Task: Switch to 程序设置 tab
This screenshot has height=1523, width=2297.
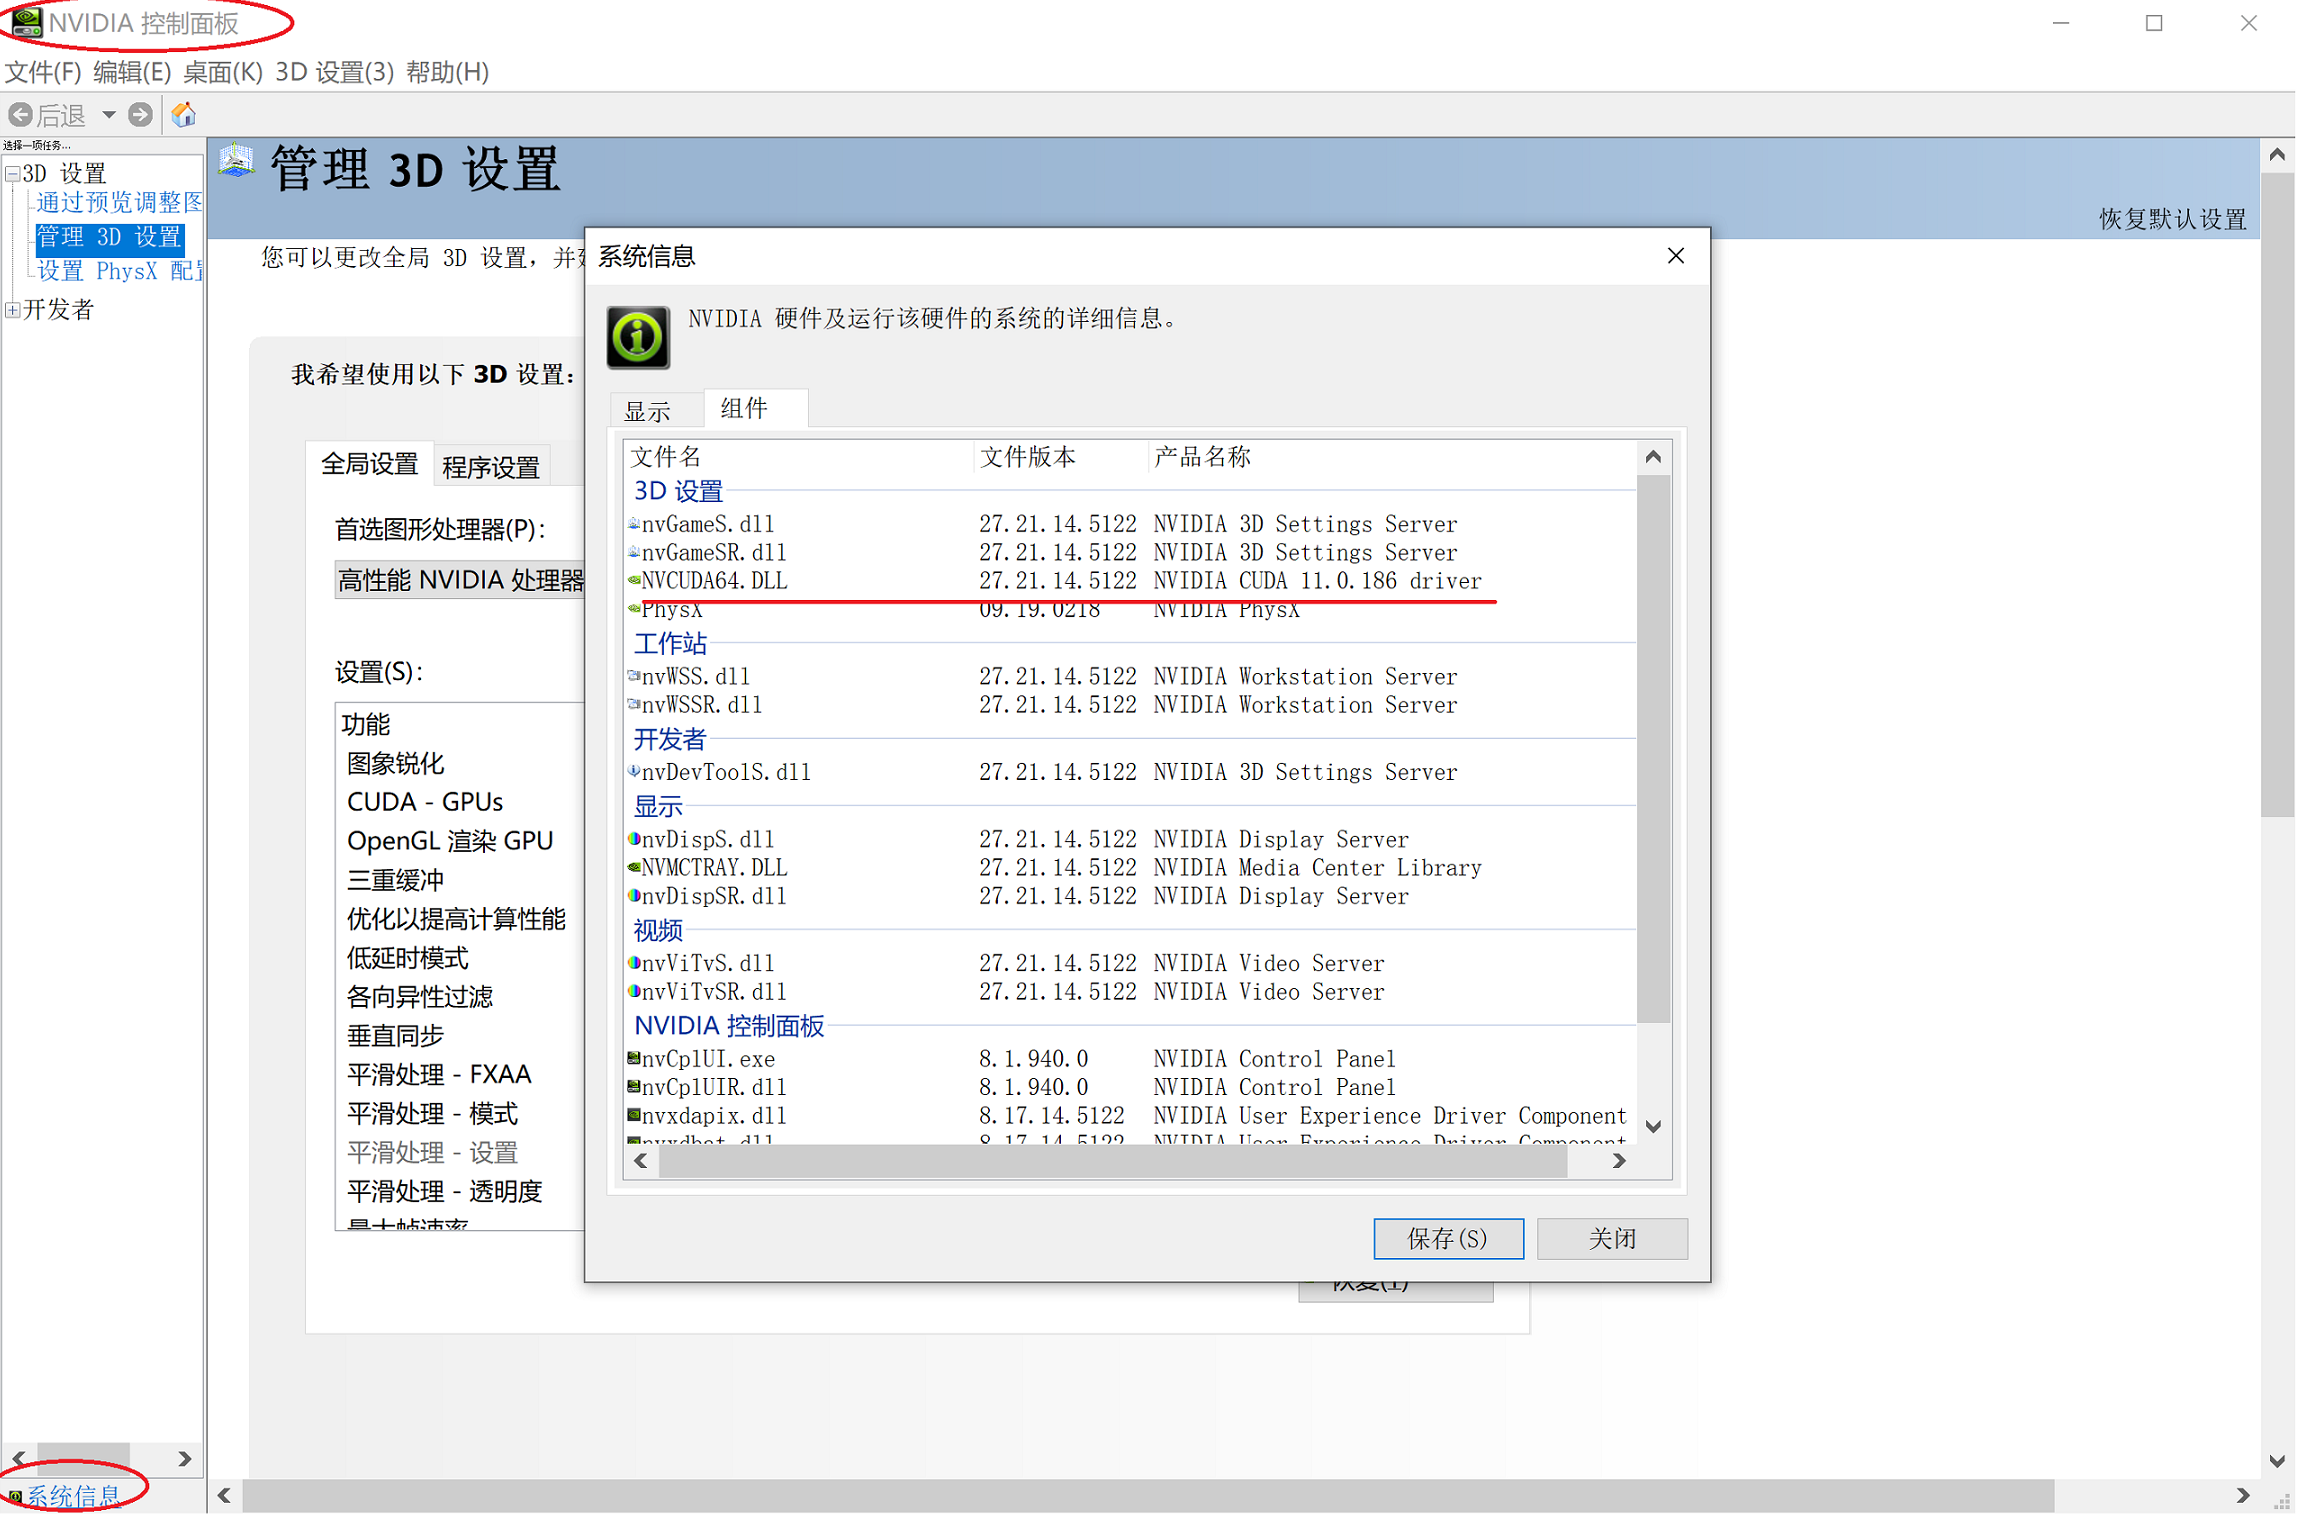Action: tap(491, 467)
